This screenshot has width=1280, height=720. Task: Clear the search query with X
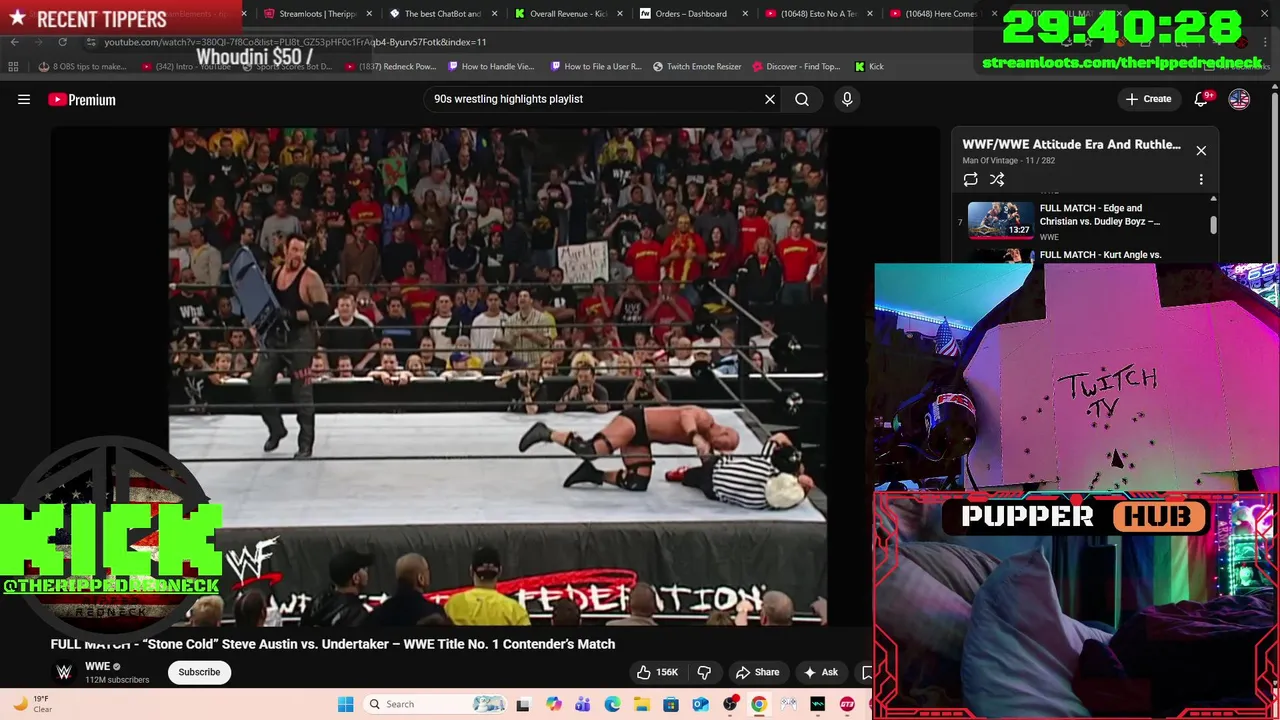(770, 99)
